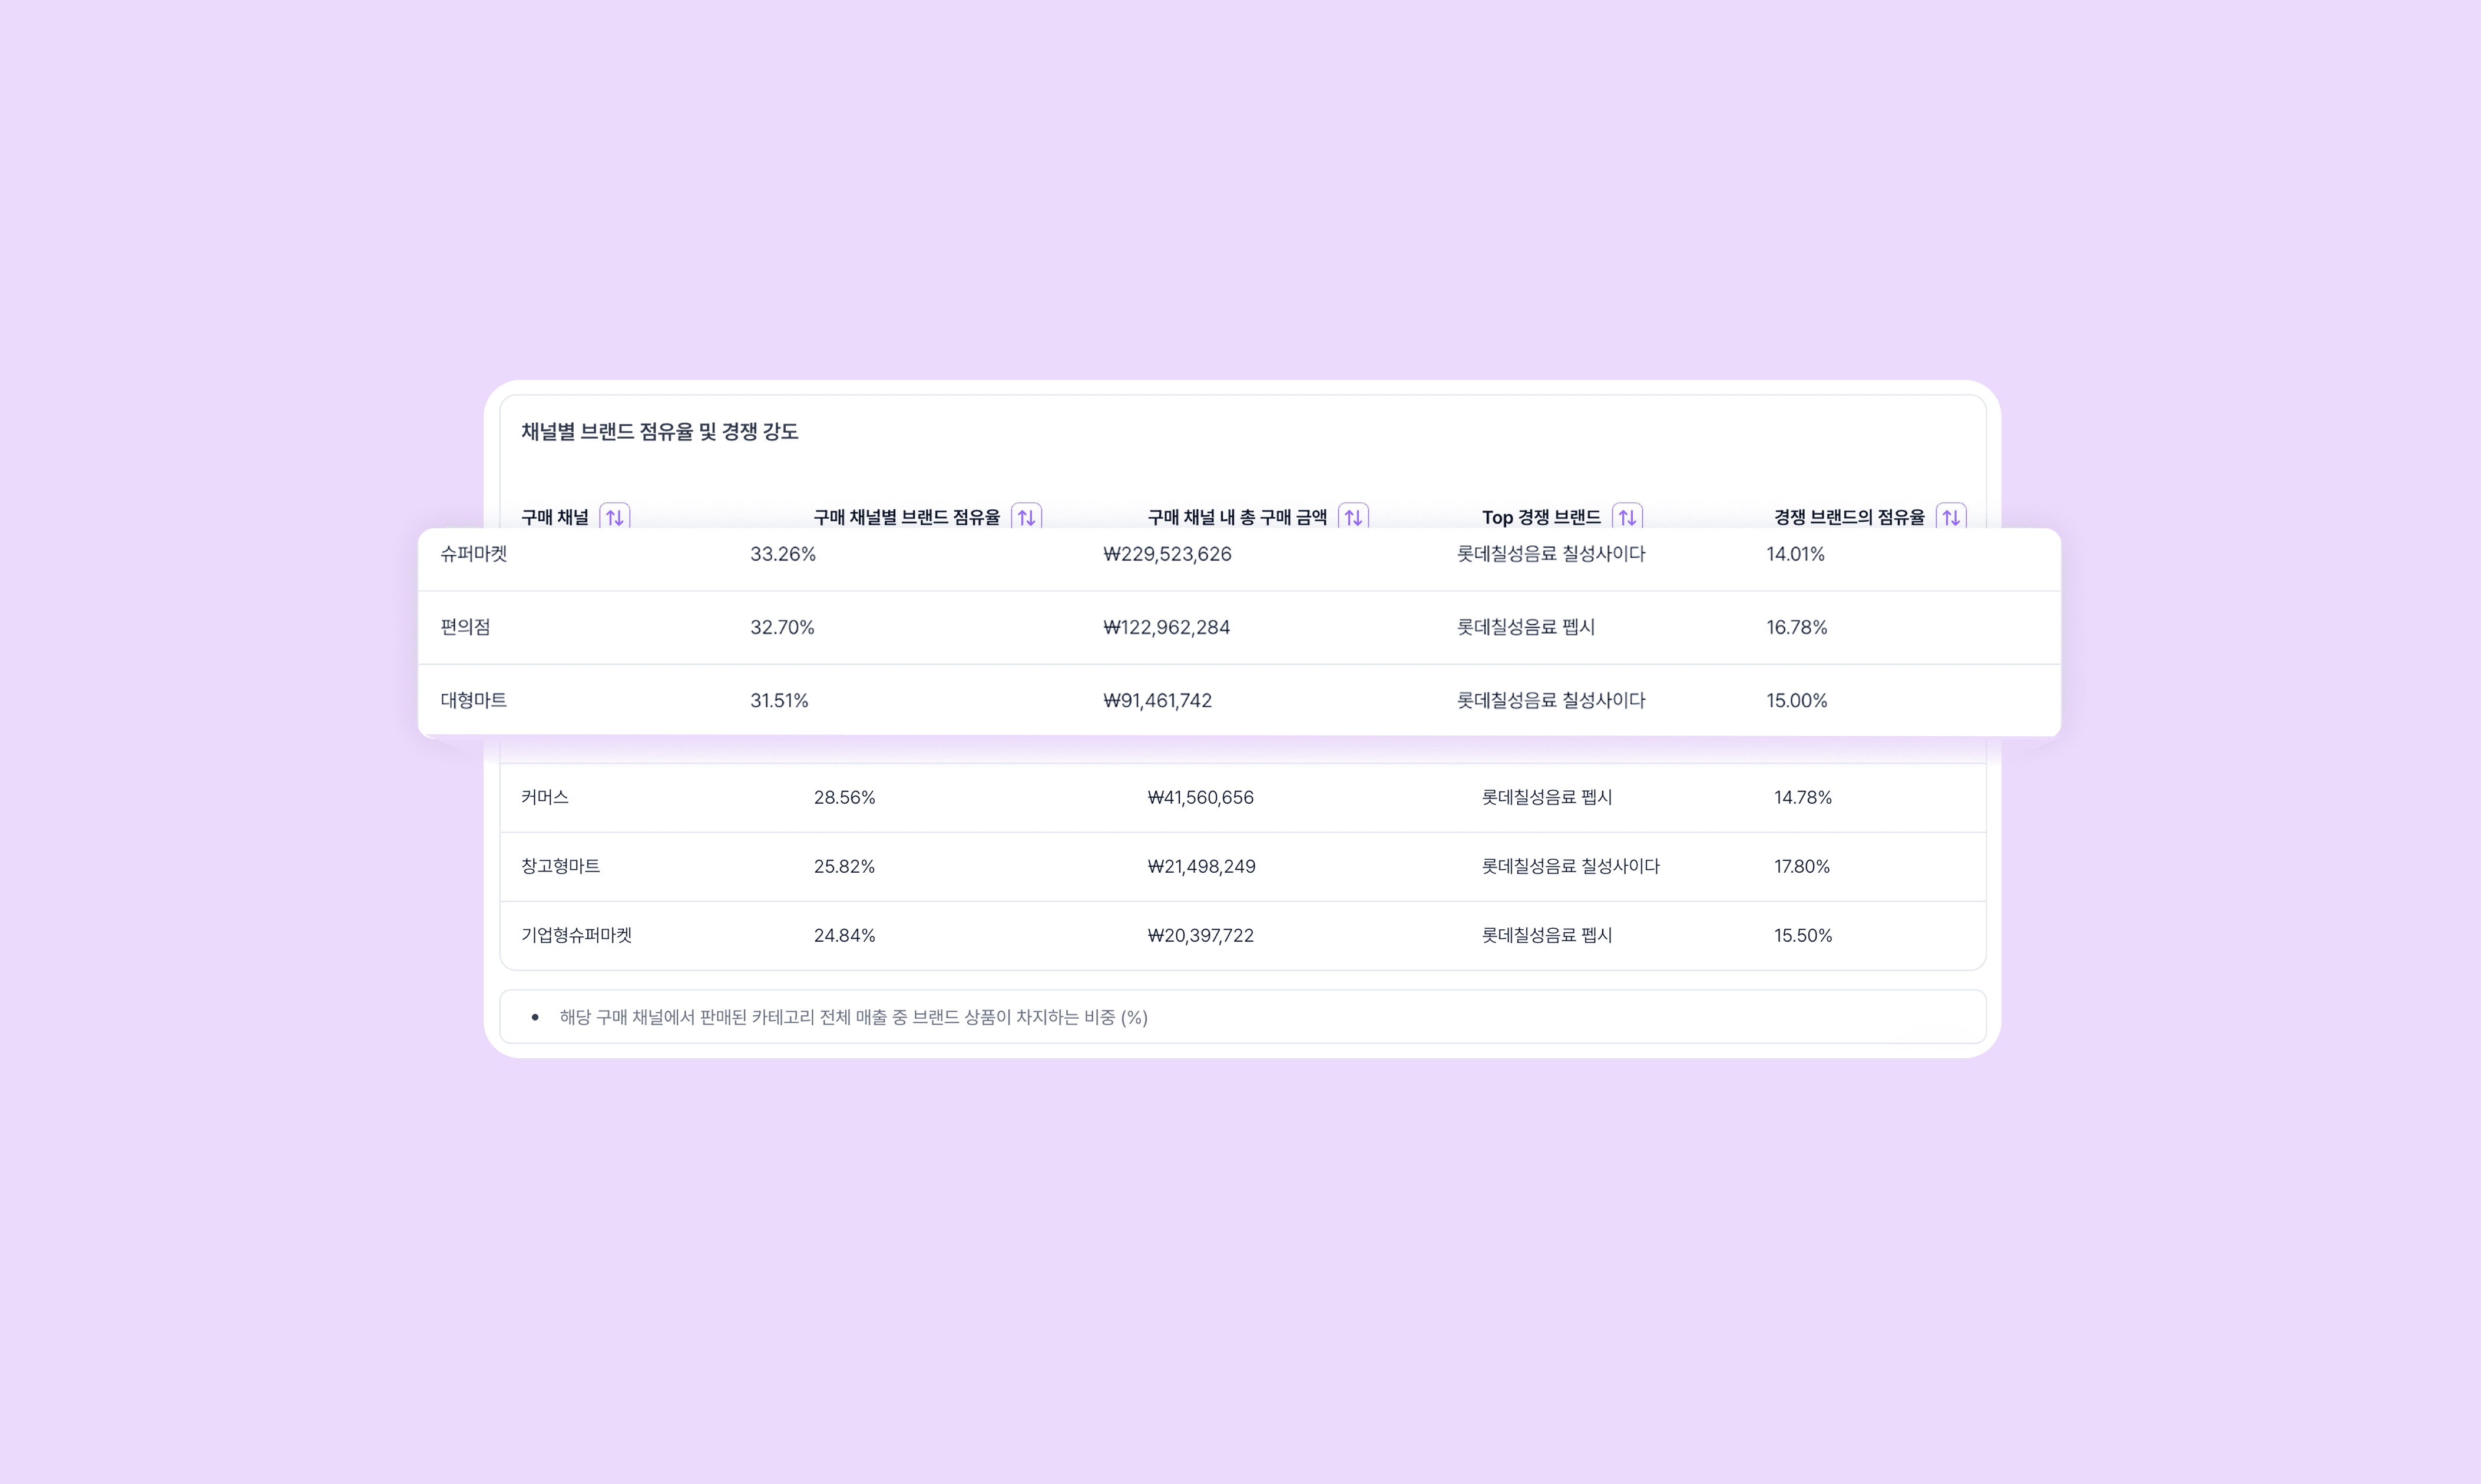Sort the Top 경쟁 브랜드 column
The image size is (2481, 1484).
pos(1628,517)
